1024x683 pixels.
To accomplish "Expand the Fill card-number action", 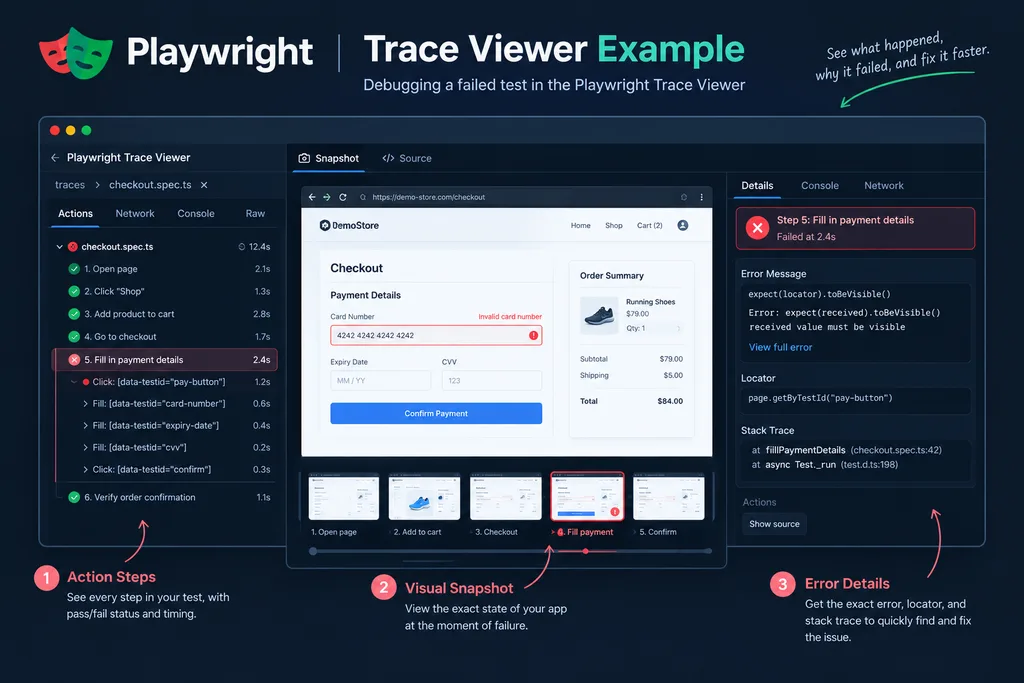I will [86, 404].
